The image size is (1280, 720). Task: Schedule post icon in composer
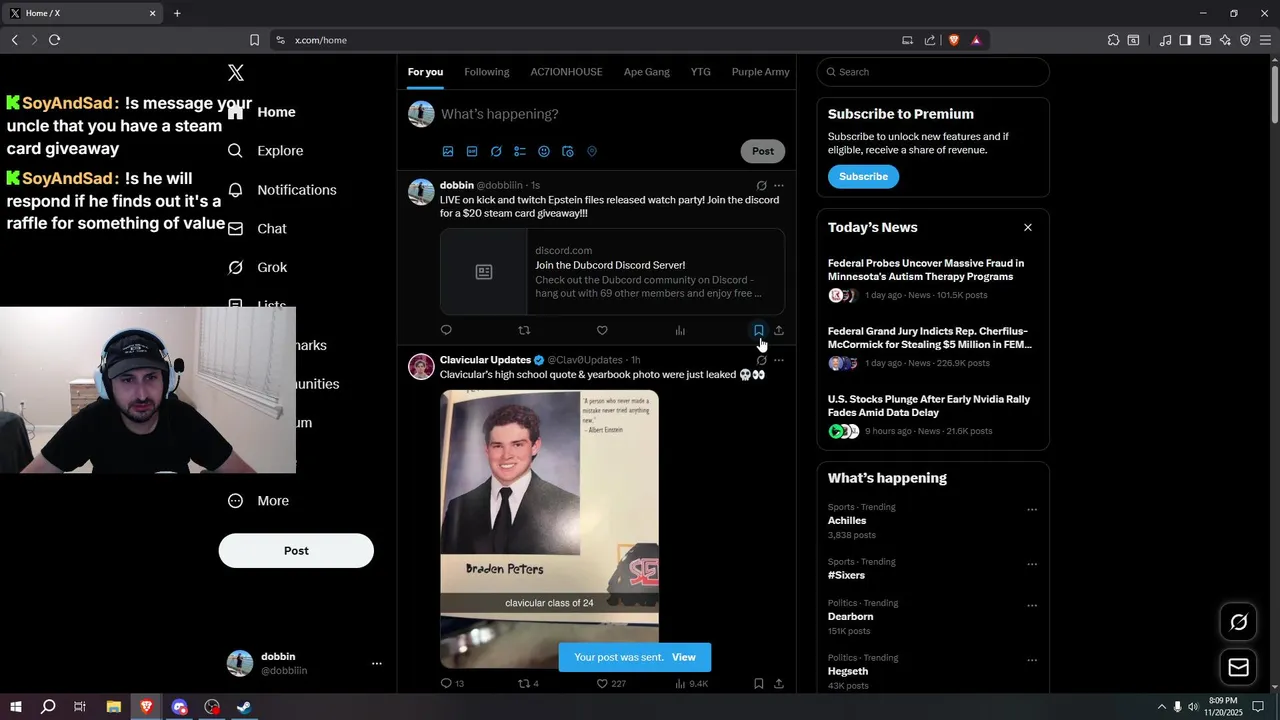coord(568,152)
